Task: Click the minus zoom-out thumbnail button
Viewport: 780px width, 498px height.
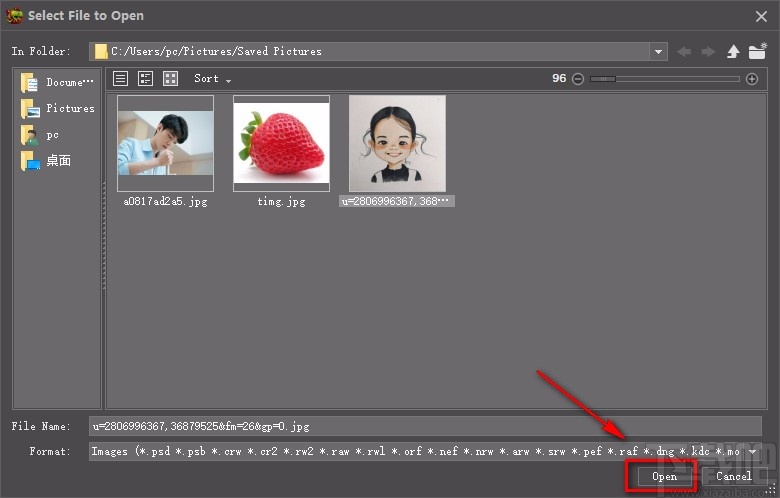Action: [578, 79]
